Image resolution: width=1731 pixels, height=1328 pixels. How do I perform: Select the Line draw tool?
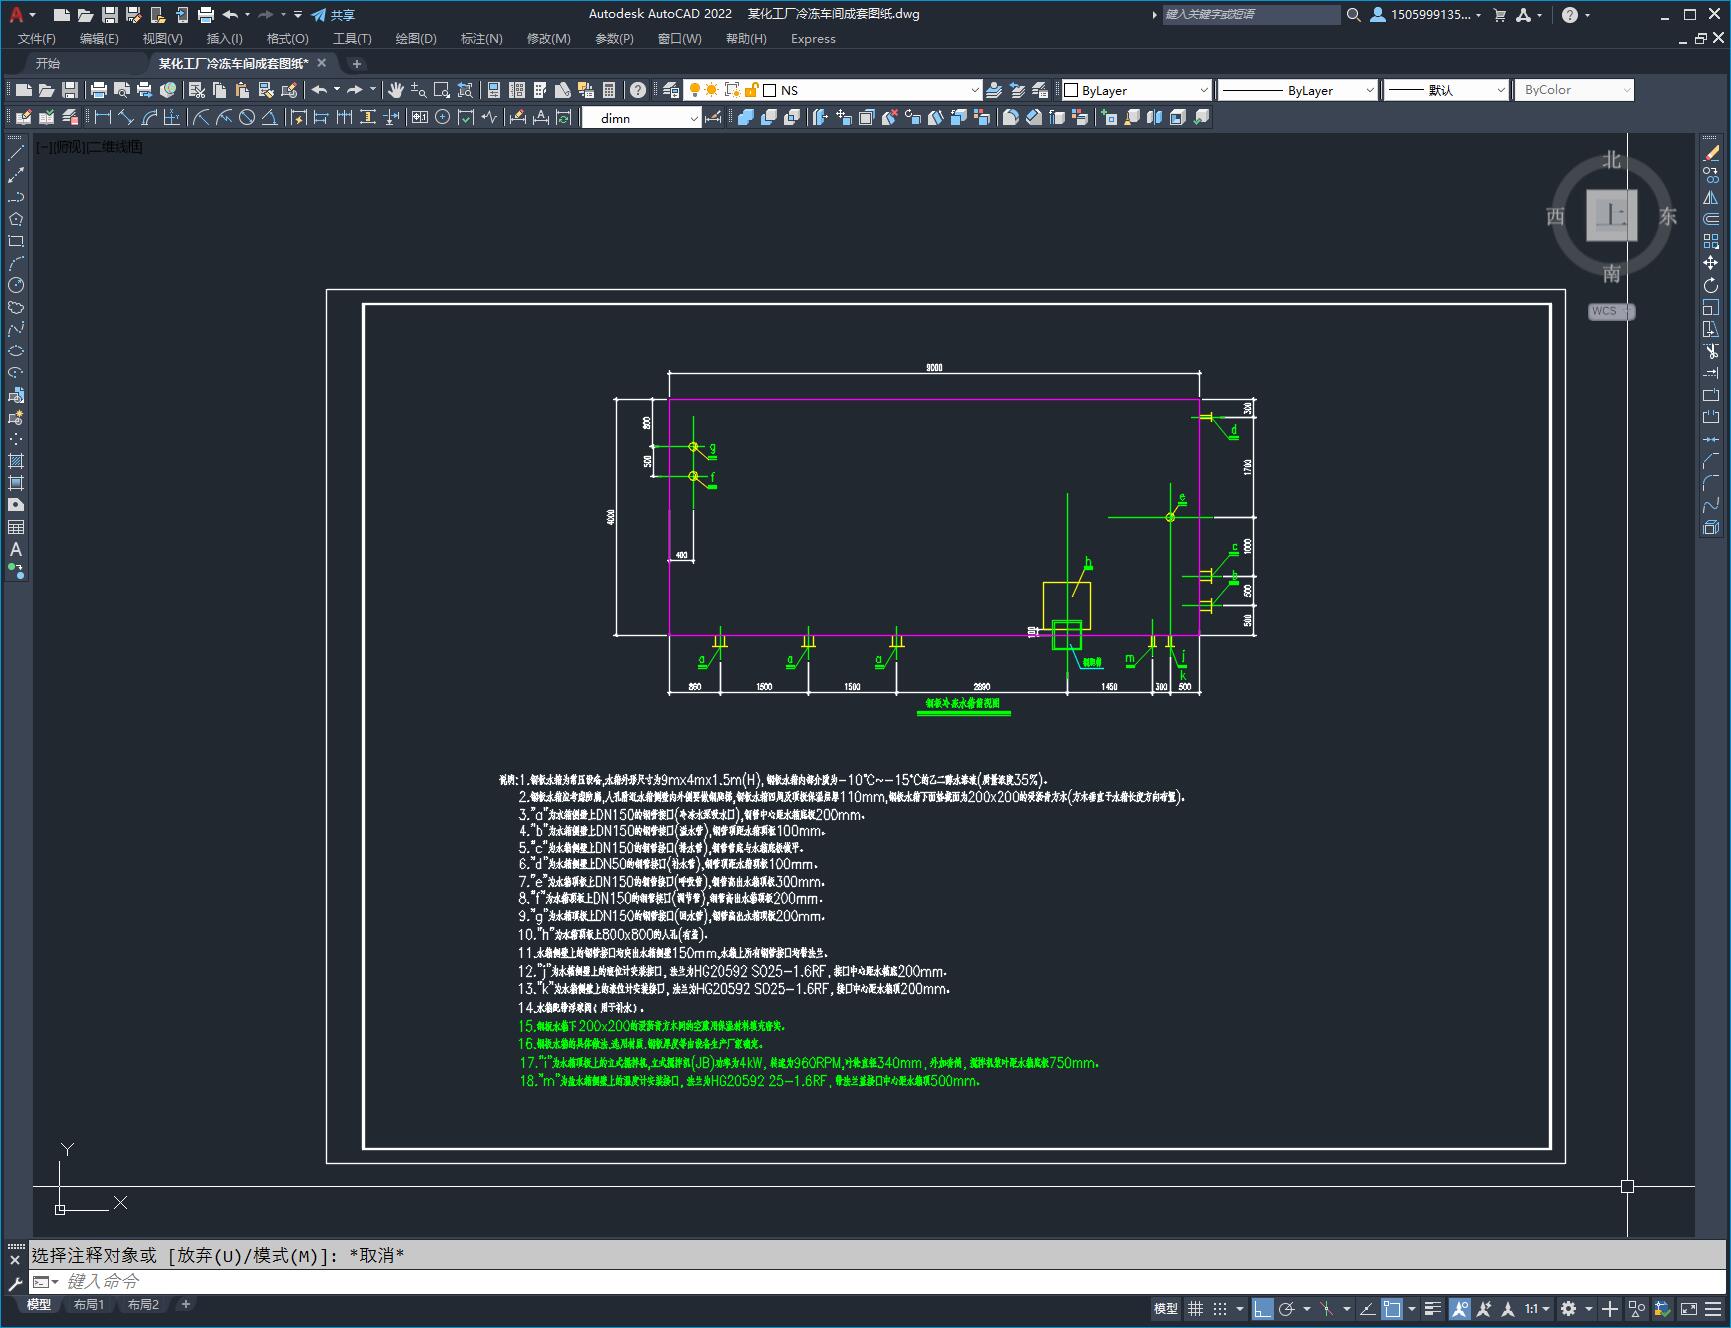click(x=16, y=153)
